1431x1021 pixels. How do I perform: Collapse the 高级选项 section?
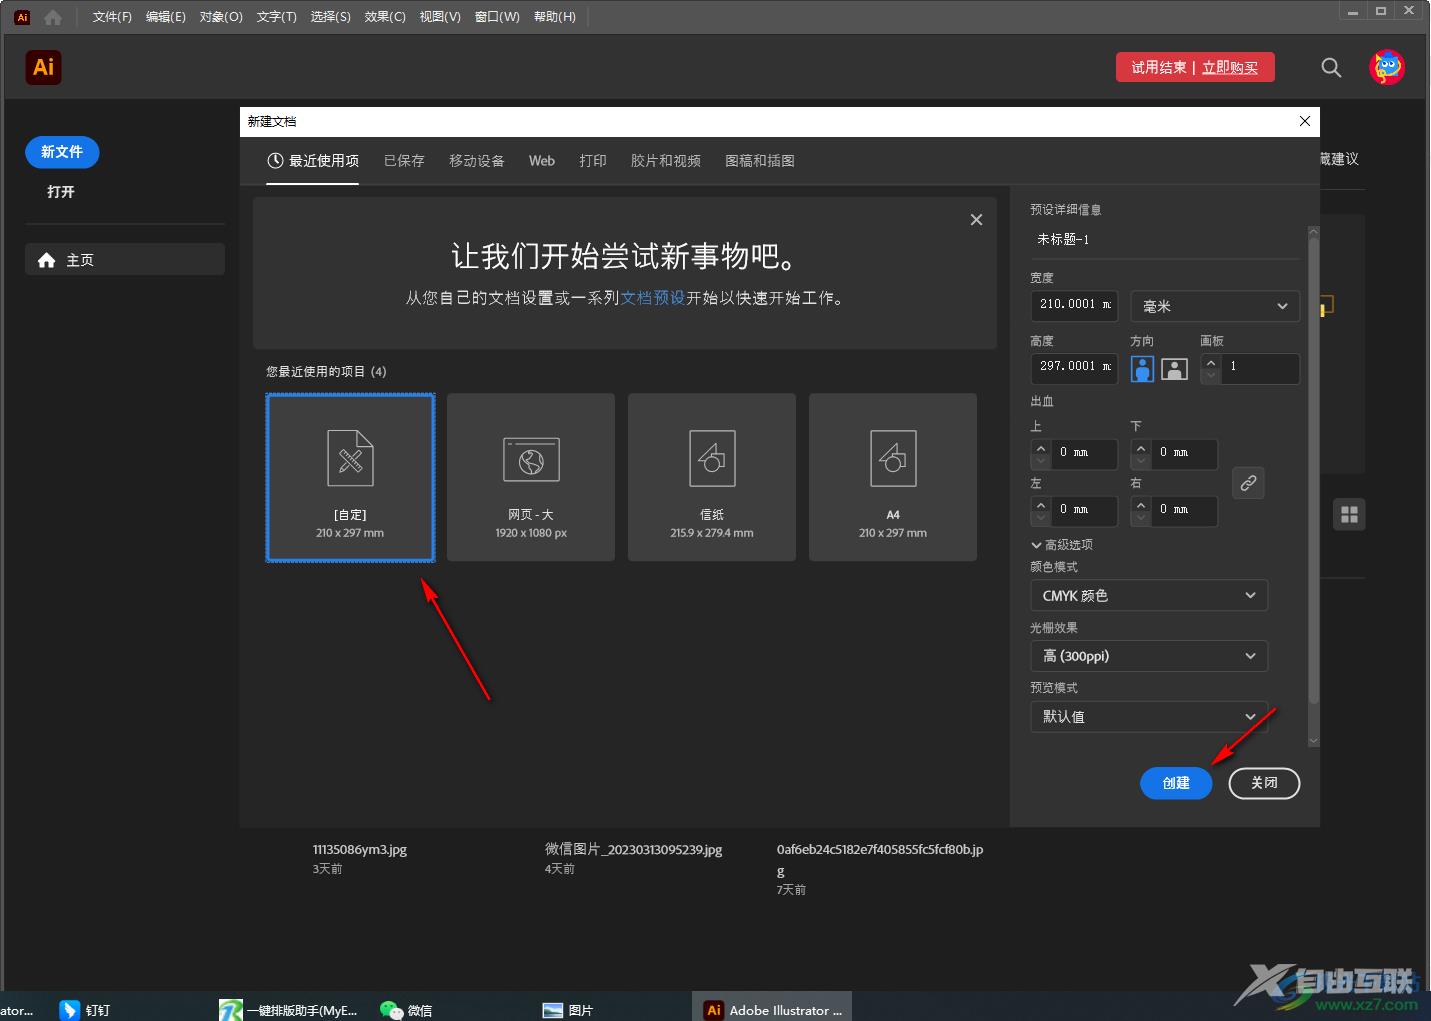click(x=1062, y=545)
